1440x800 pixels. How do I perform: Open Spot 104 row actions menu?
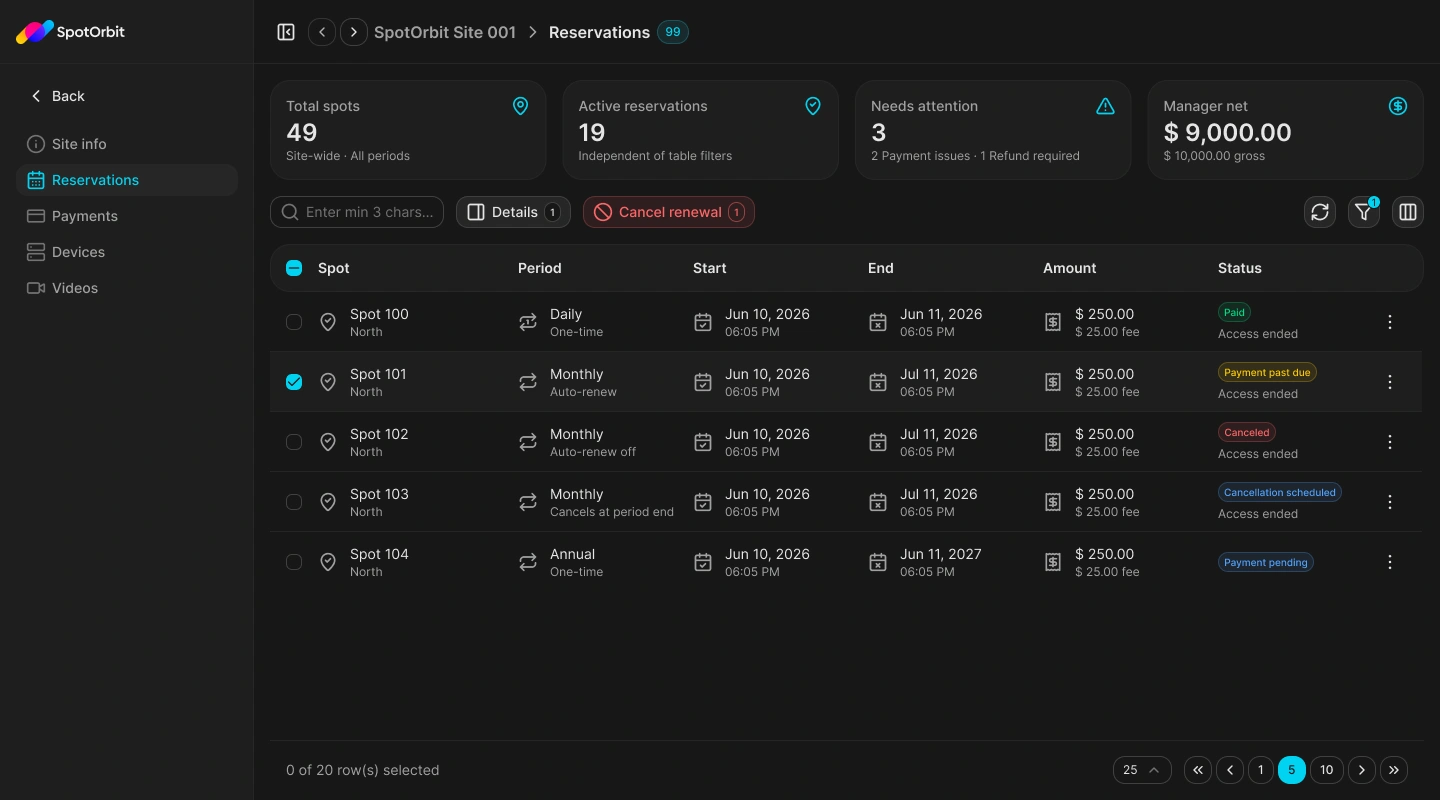click(x=1390, y=562)
